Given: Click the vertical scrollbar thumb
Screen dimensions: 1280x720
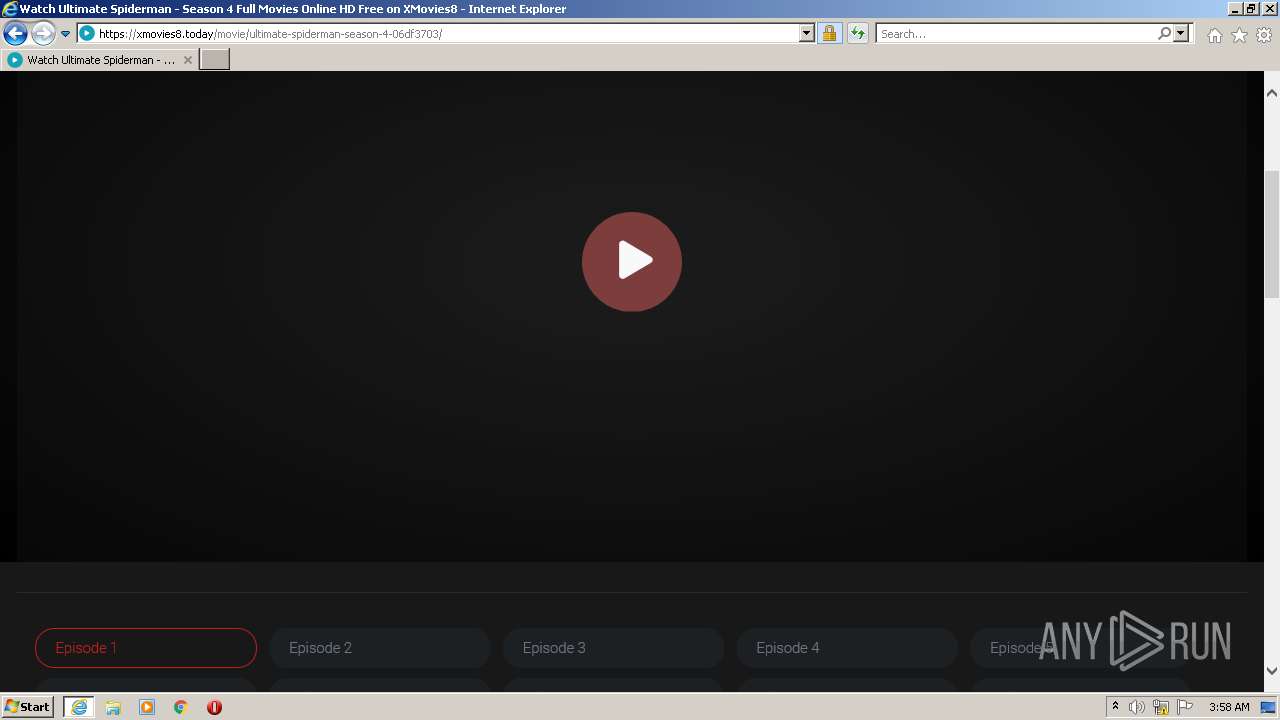Looking at the screenshot, I should [x=1272, y=235].
